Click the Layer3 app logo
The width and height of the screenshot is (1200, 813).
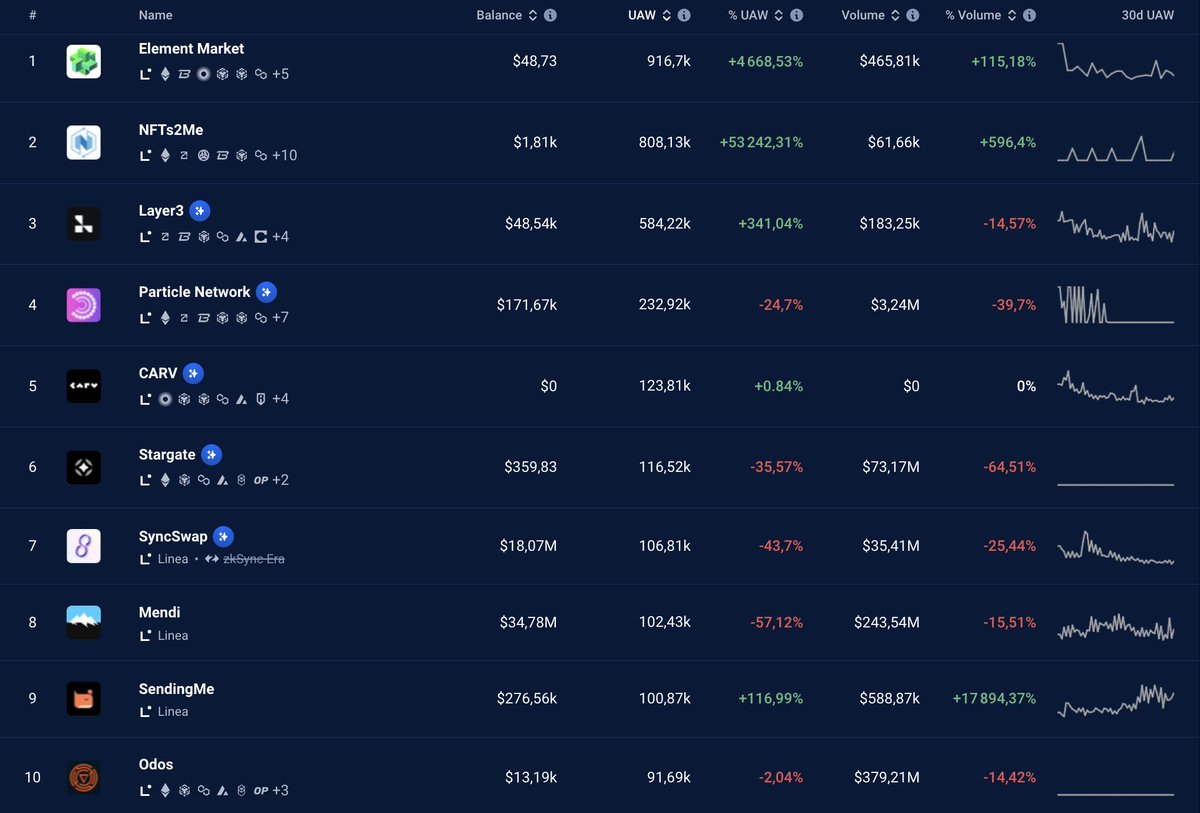pyautogui.click(x=83, y=224)
